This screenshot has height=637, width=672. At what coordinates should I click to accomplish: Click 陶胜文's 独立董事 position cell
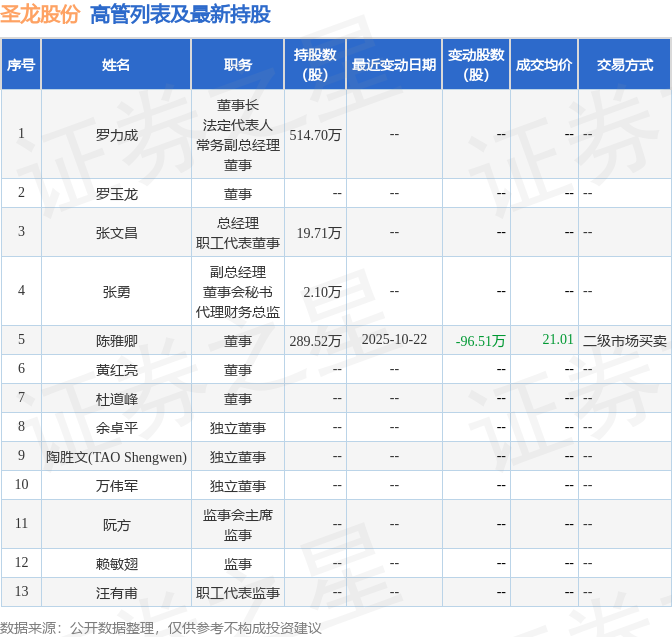pyautogui.click(x=238, y=457)
